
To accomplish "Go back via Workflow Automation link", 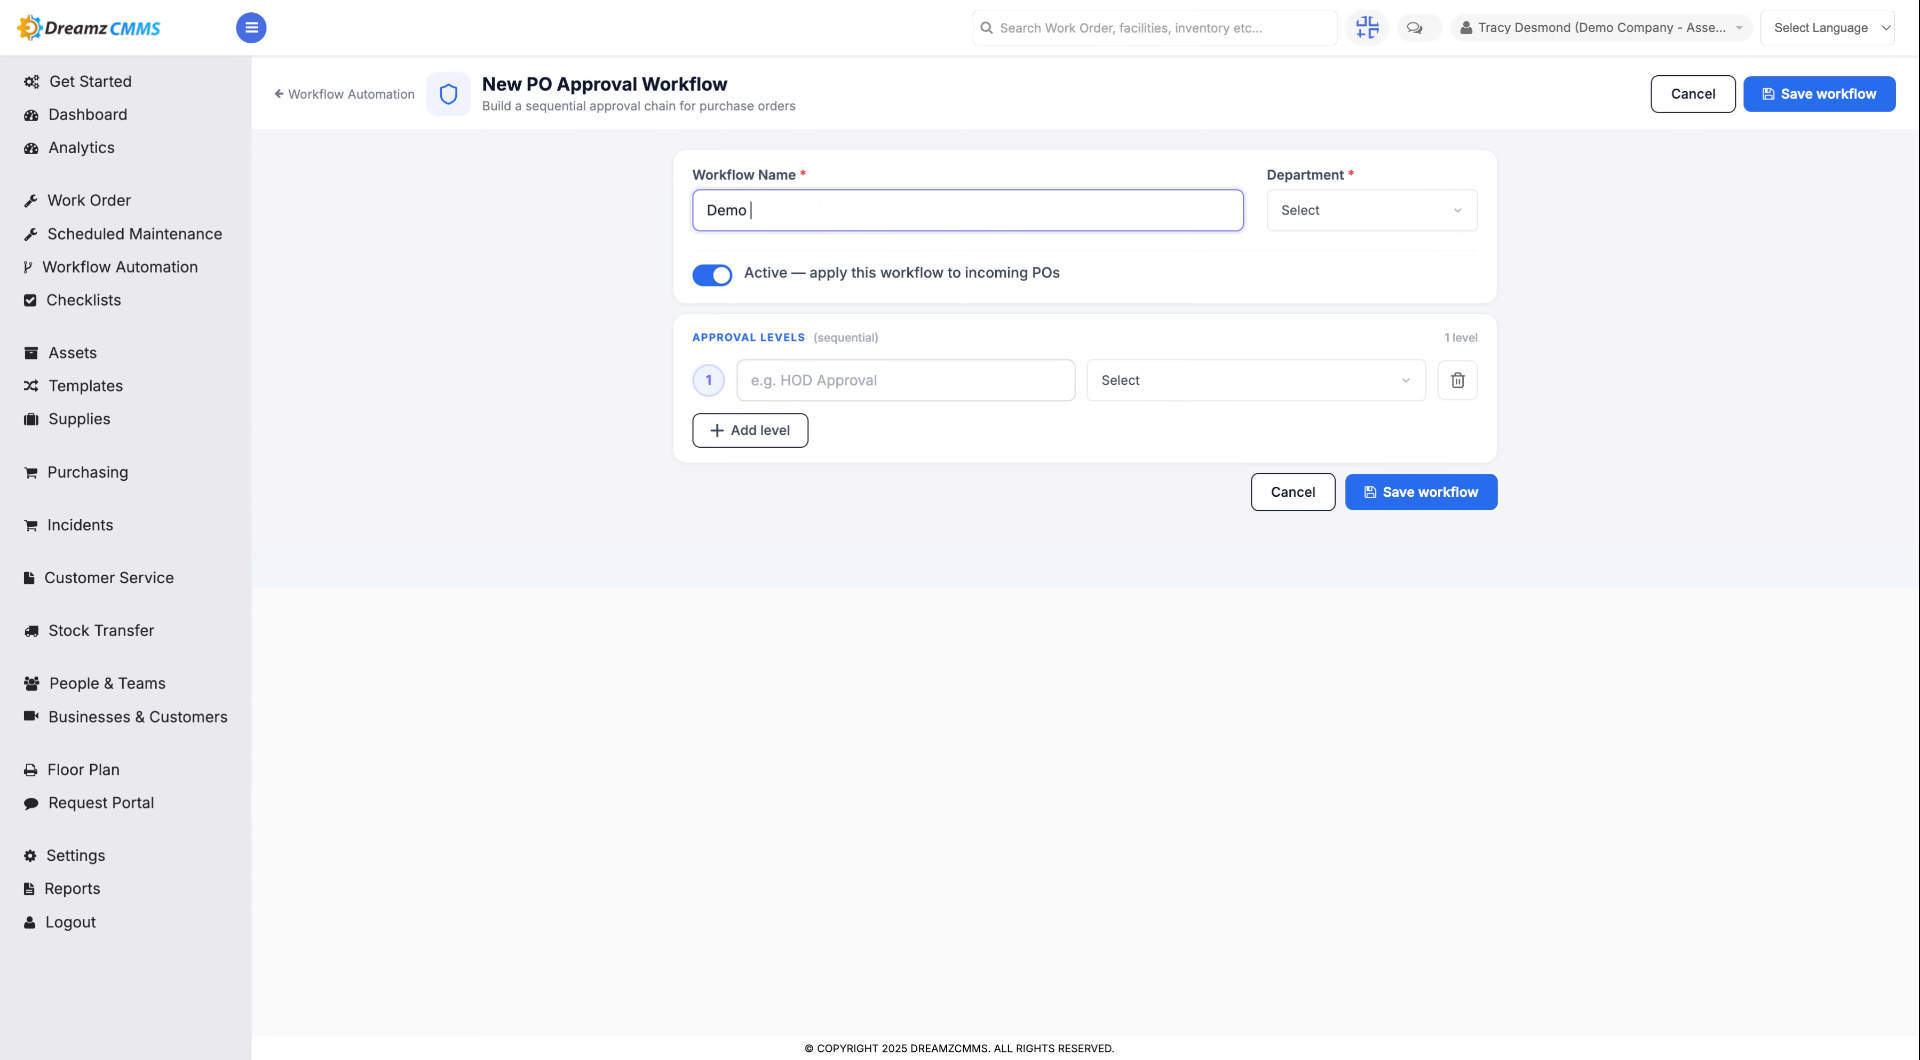I will click(344, 94).
